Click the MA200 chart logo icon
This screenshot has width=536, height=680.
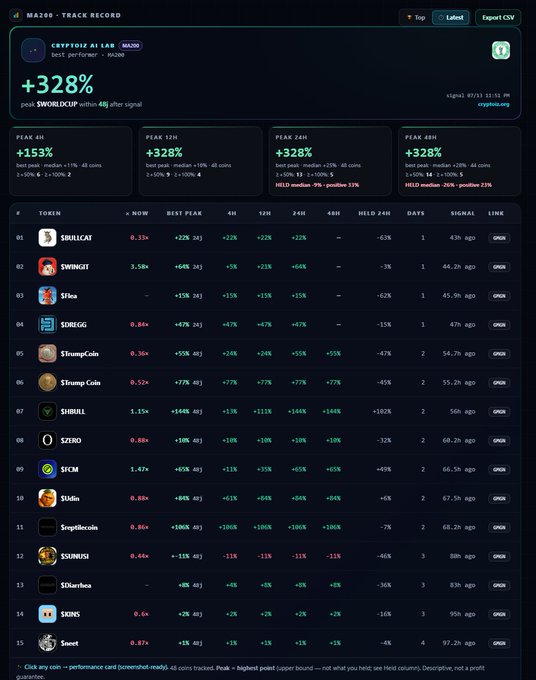[16, 15]
